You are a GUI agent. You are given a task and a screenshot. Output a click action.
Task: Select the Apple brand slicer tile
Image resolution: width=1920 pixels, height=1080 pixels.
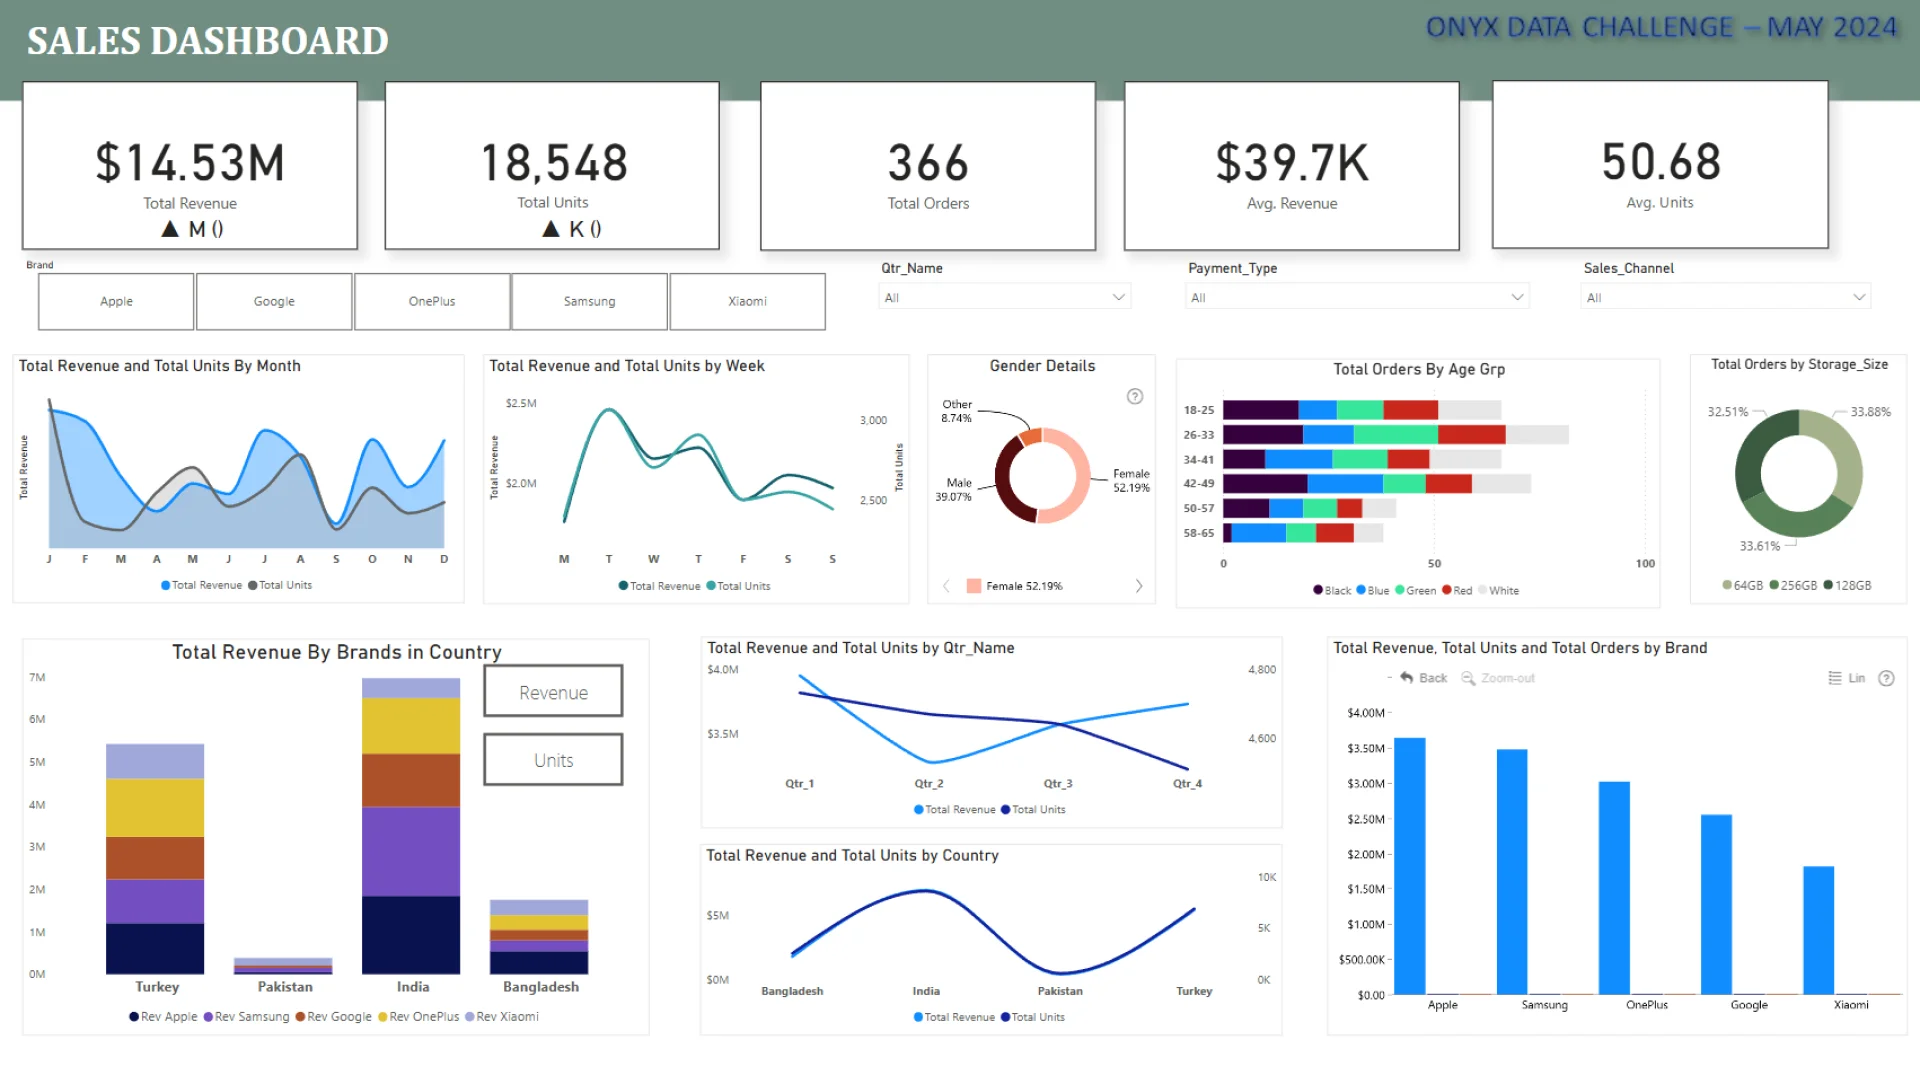116,301
